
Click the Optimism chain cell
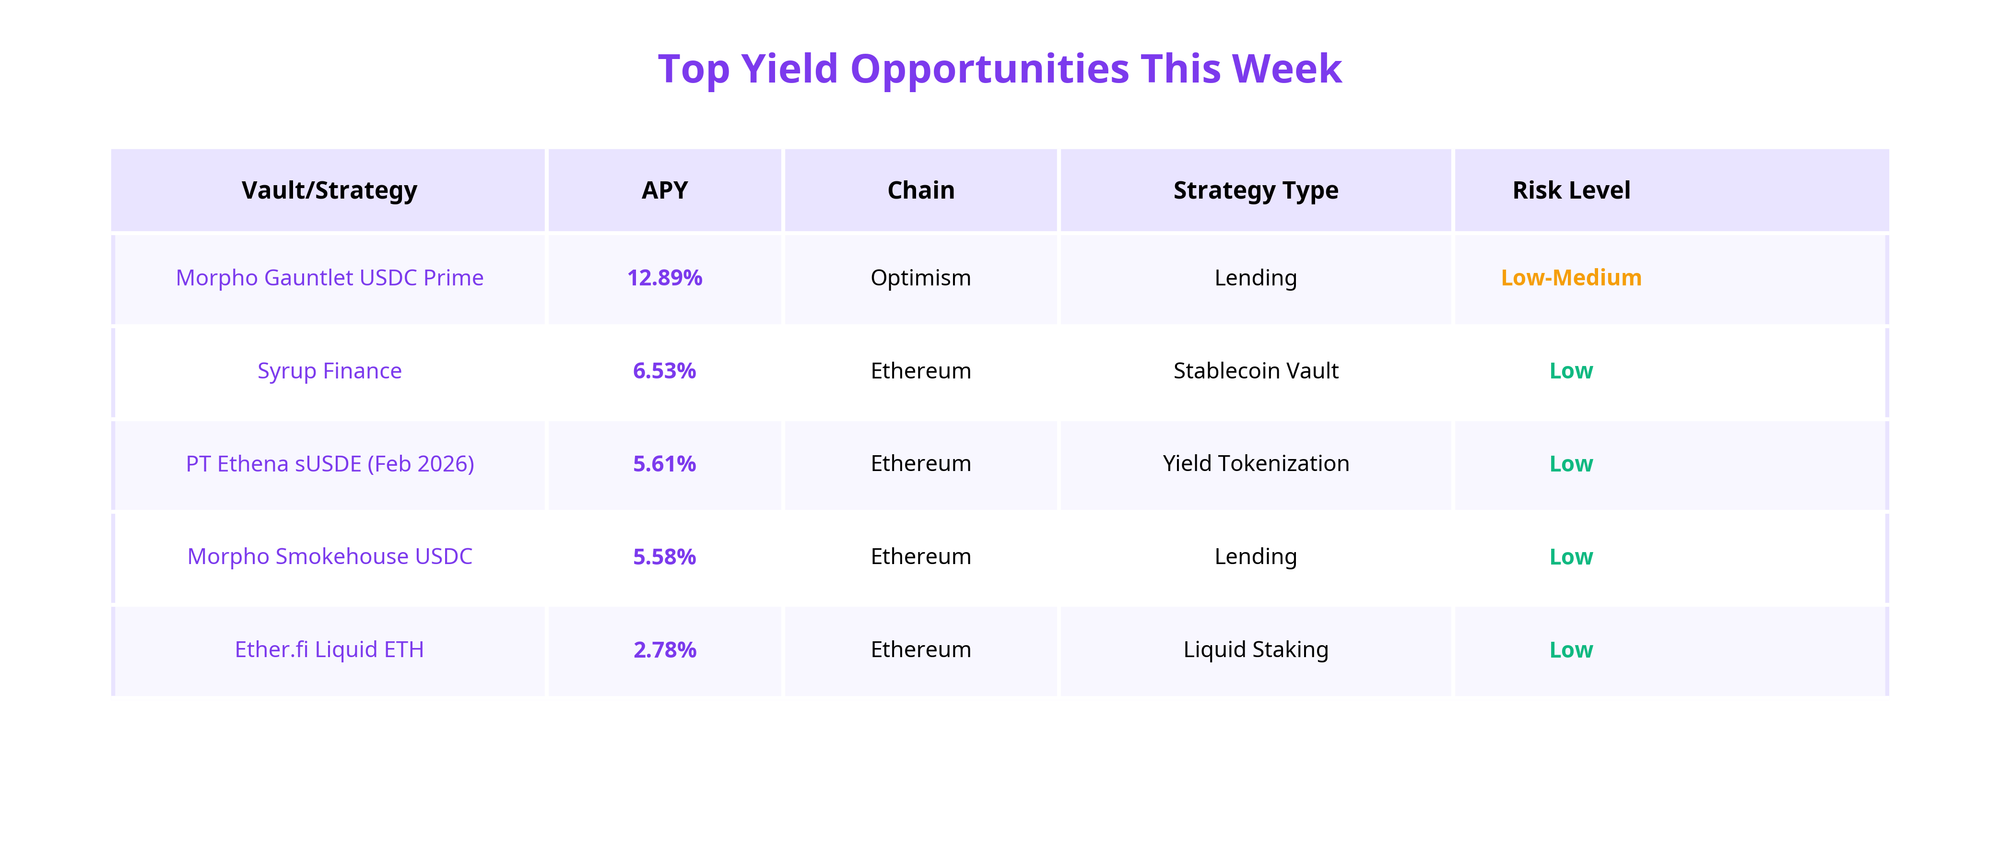pyautogui.click(x=920, y=278)
